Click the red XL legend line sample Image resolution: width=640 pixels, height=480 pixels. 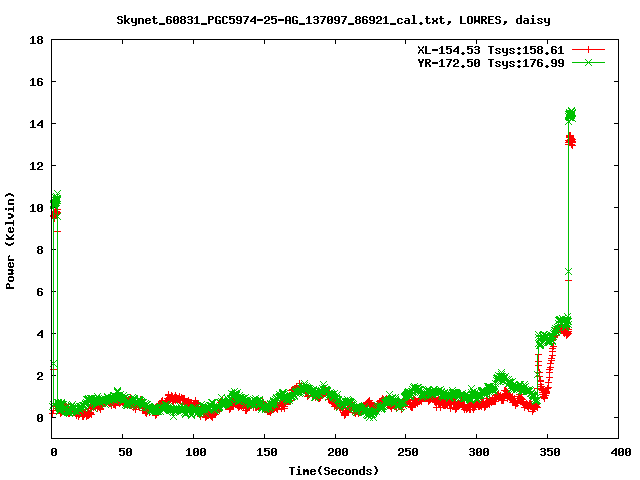click(x=588, y=50)
